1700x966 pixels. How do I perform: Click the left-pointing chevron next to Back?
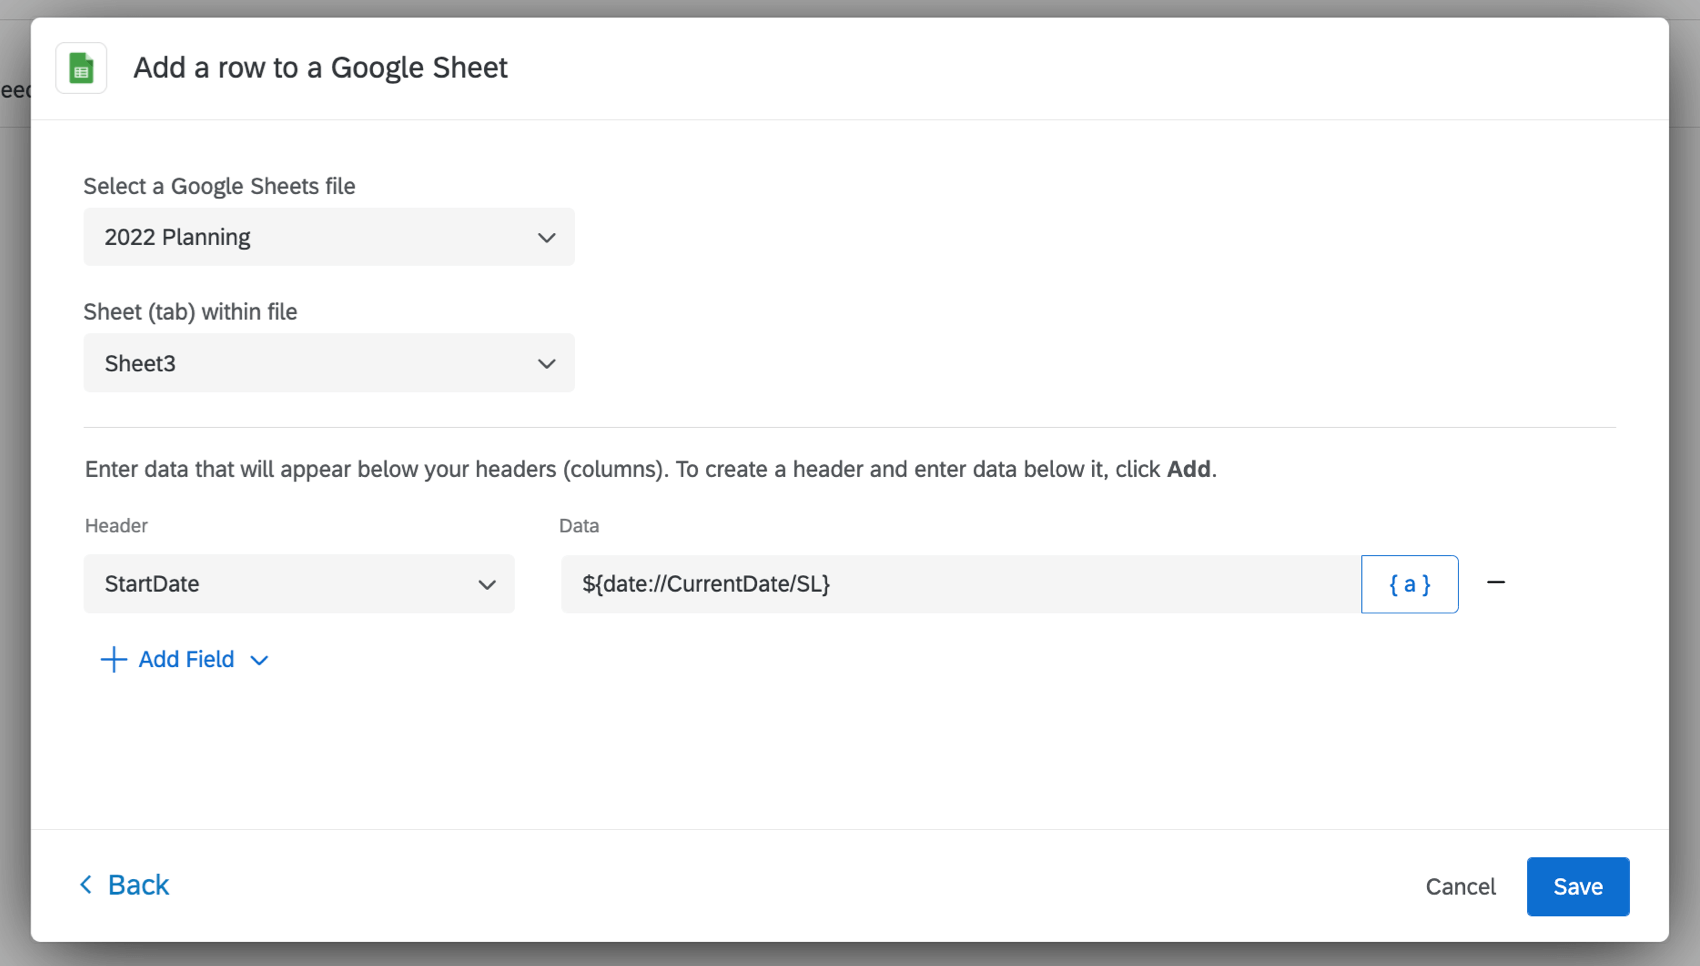click(85, 884)
